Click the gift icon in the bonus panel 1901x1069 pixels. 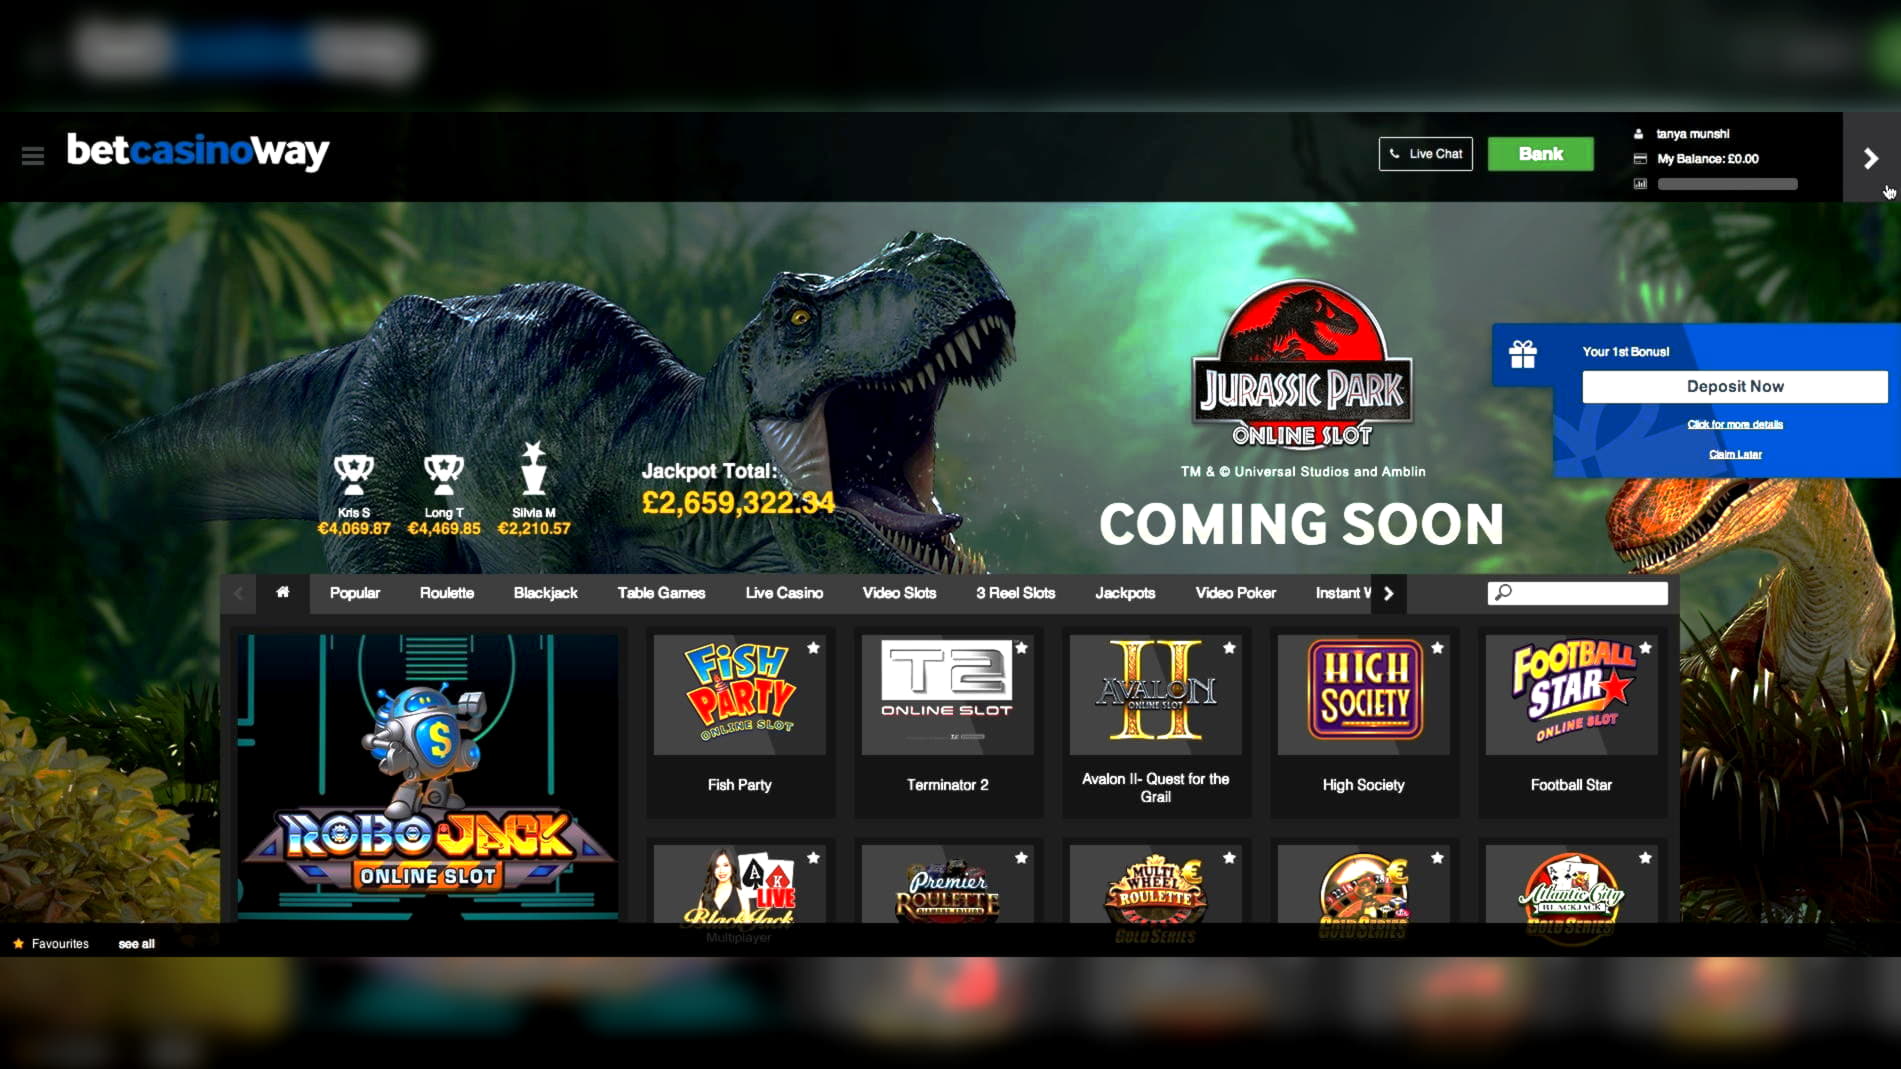click(x=1522, y=354)
